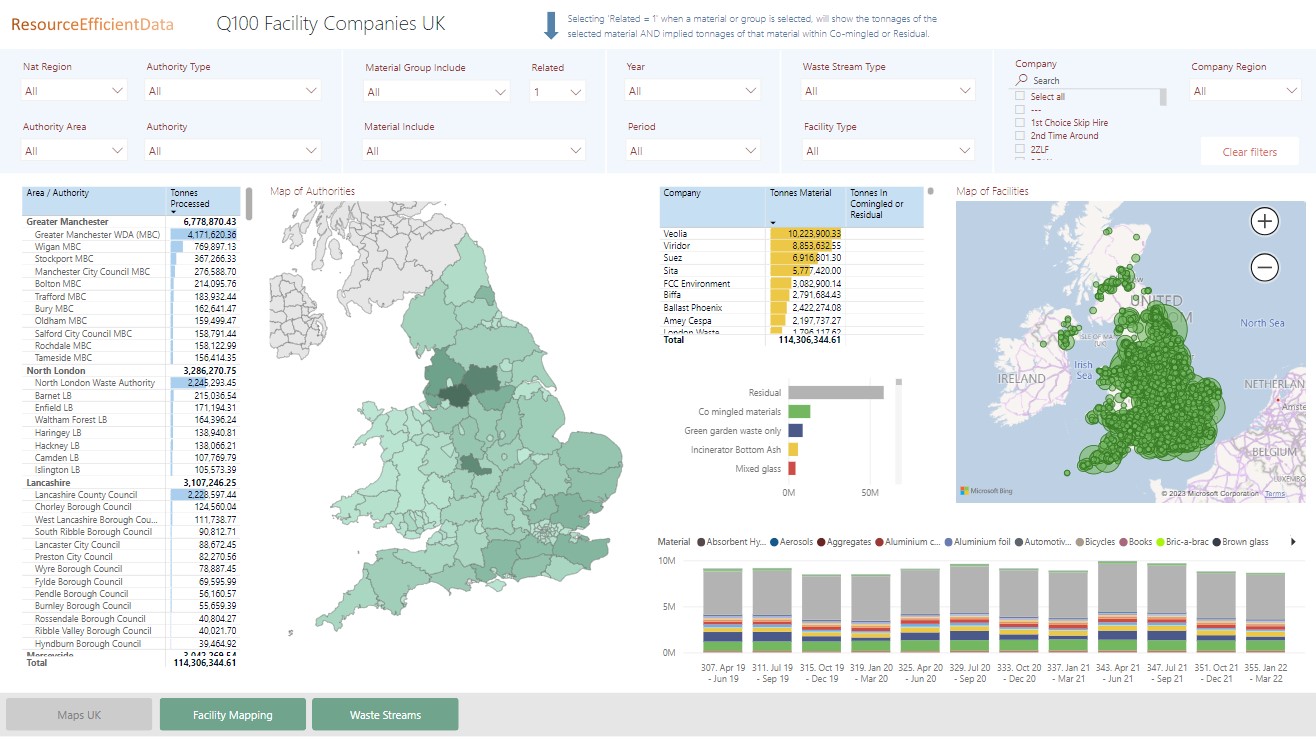Viewport: 1316px width, 740px height.
Task: Click the Aerosols legend marker
Action: [775, 542]
